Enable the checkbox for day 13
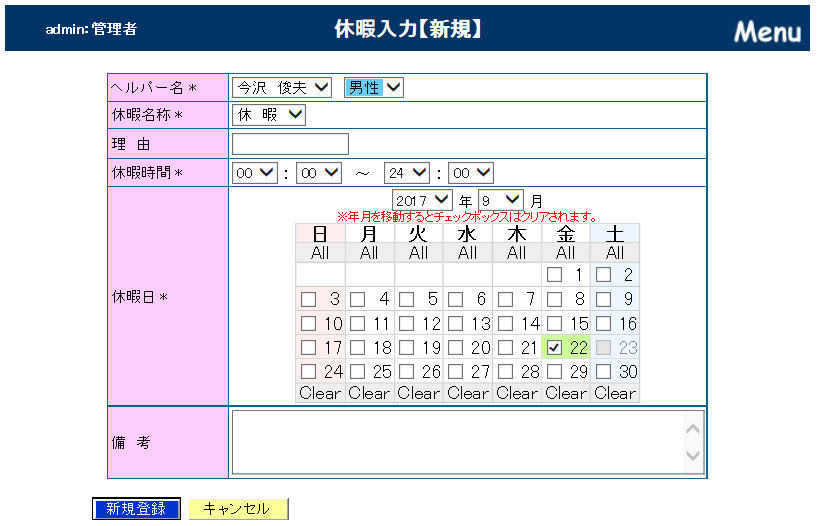This screenshot has width=817, height=526. coord(456,324)
